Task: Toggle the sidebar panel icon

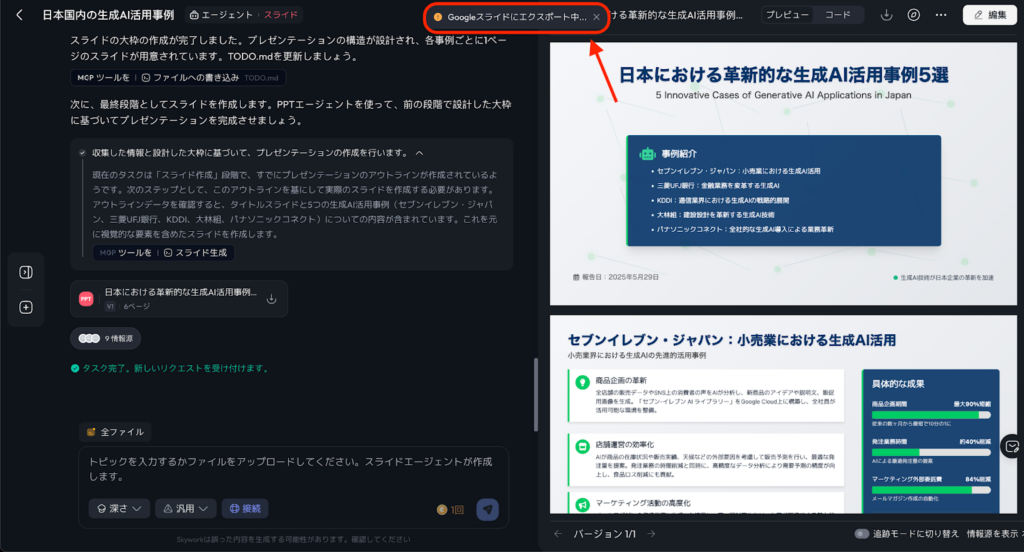Action: 26,272
